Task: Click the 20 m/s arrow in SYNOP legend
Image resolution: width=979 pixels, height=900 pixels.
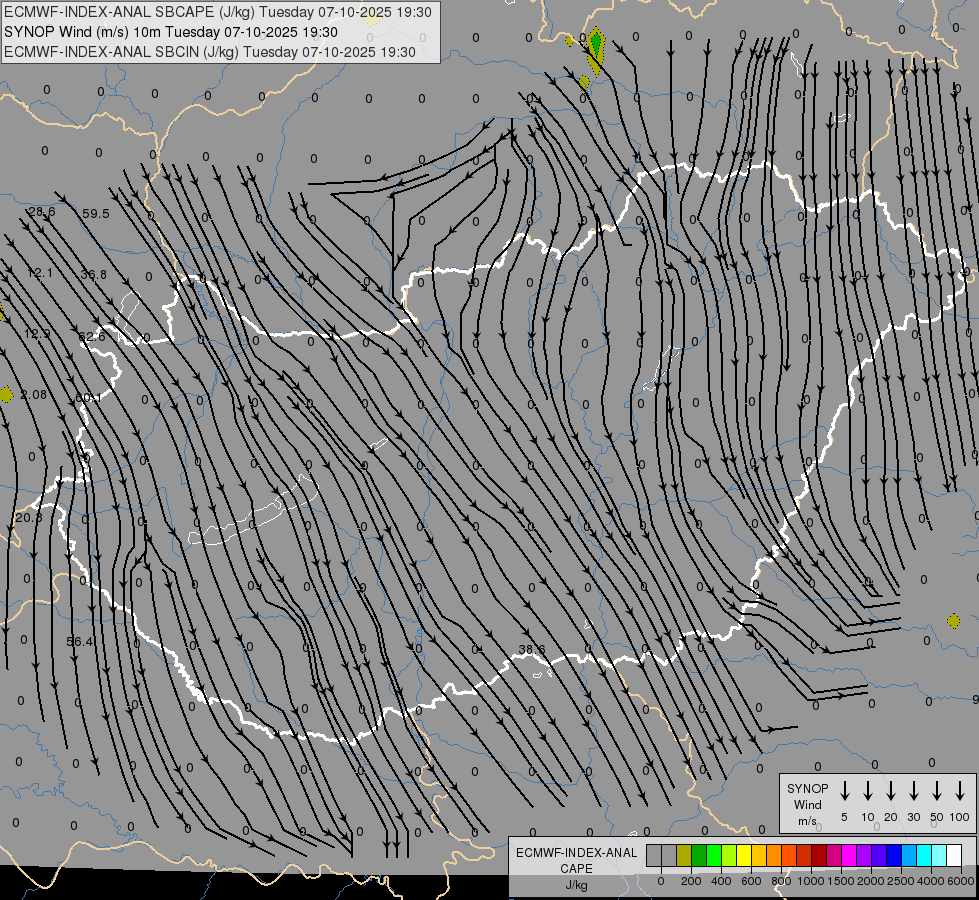Action: (x=890, y=791)
